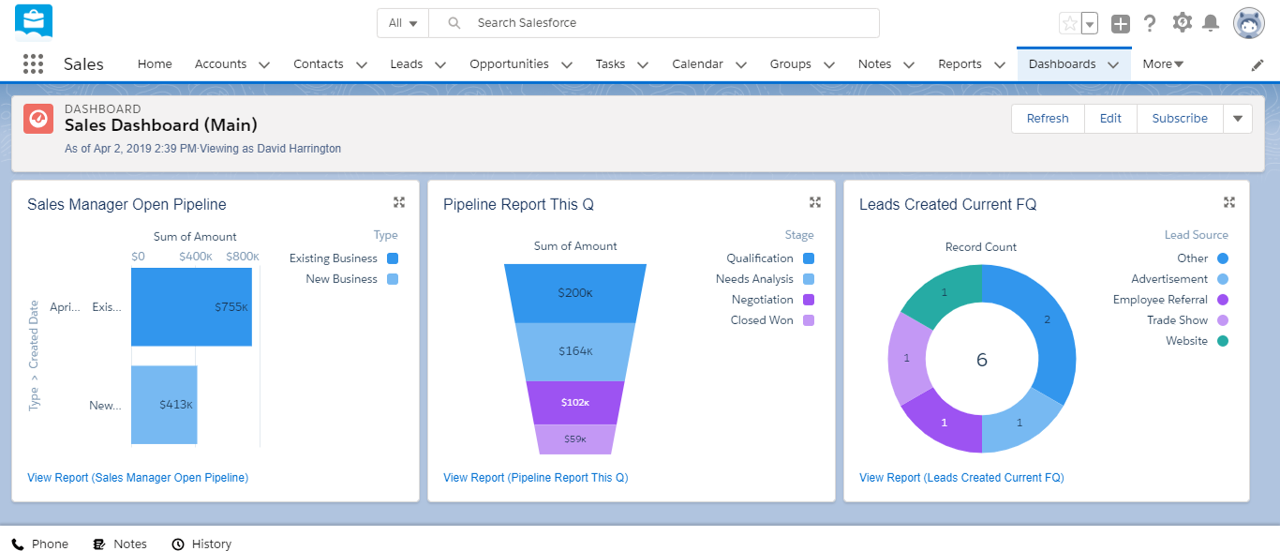The image size is (1280, 554).
Task: Open the Calendar tab dropdown chevron
Action: pyautogui.click(x=740, y=64)
